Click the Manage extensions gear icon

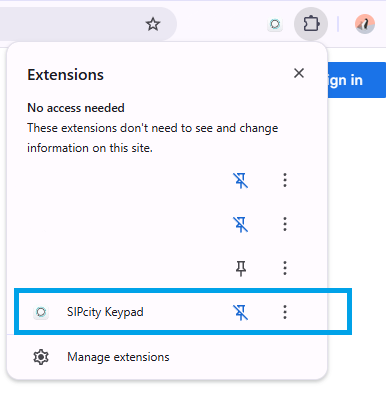(41, 357)
